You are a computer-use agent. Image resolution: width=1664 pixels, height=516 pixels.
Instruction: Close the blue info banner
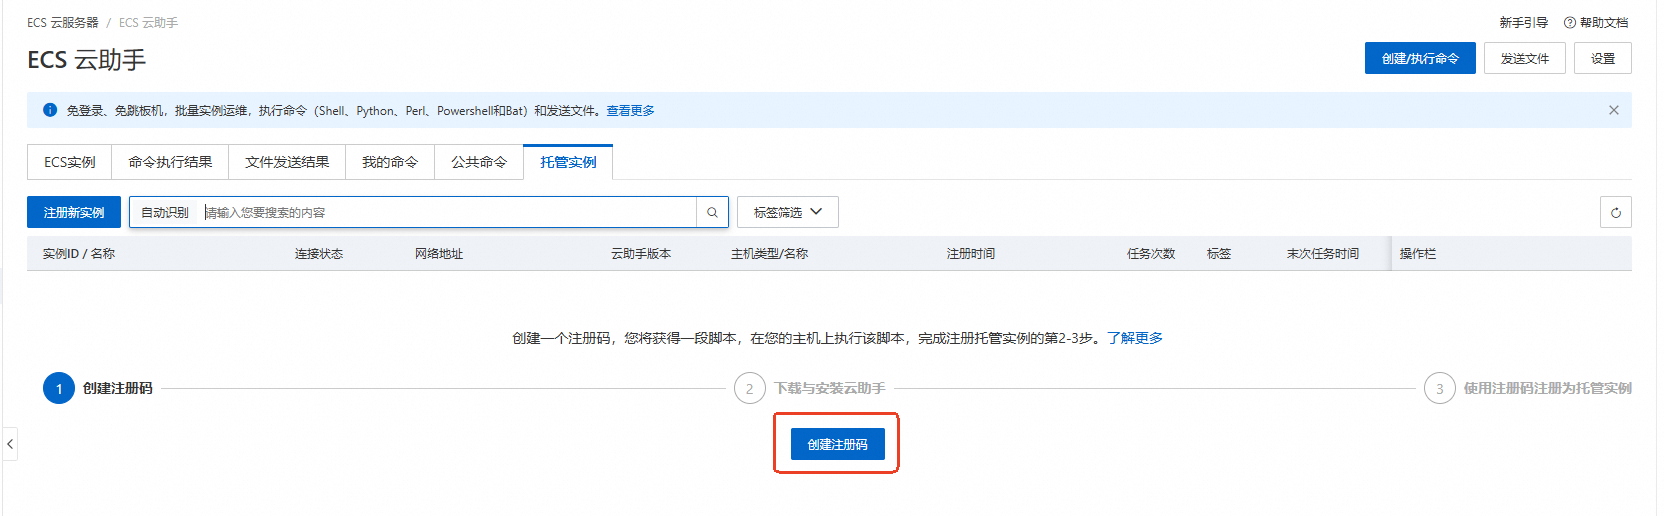coord(1613,110)
